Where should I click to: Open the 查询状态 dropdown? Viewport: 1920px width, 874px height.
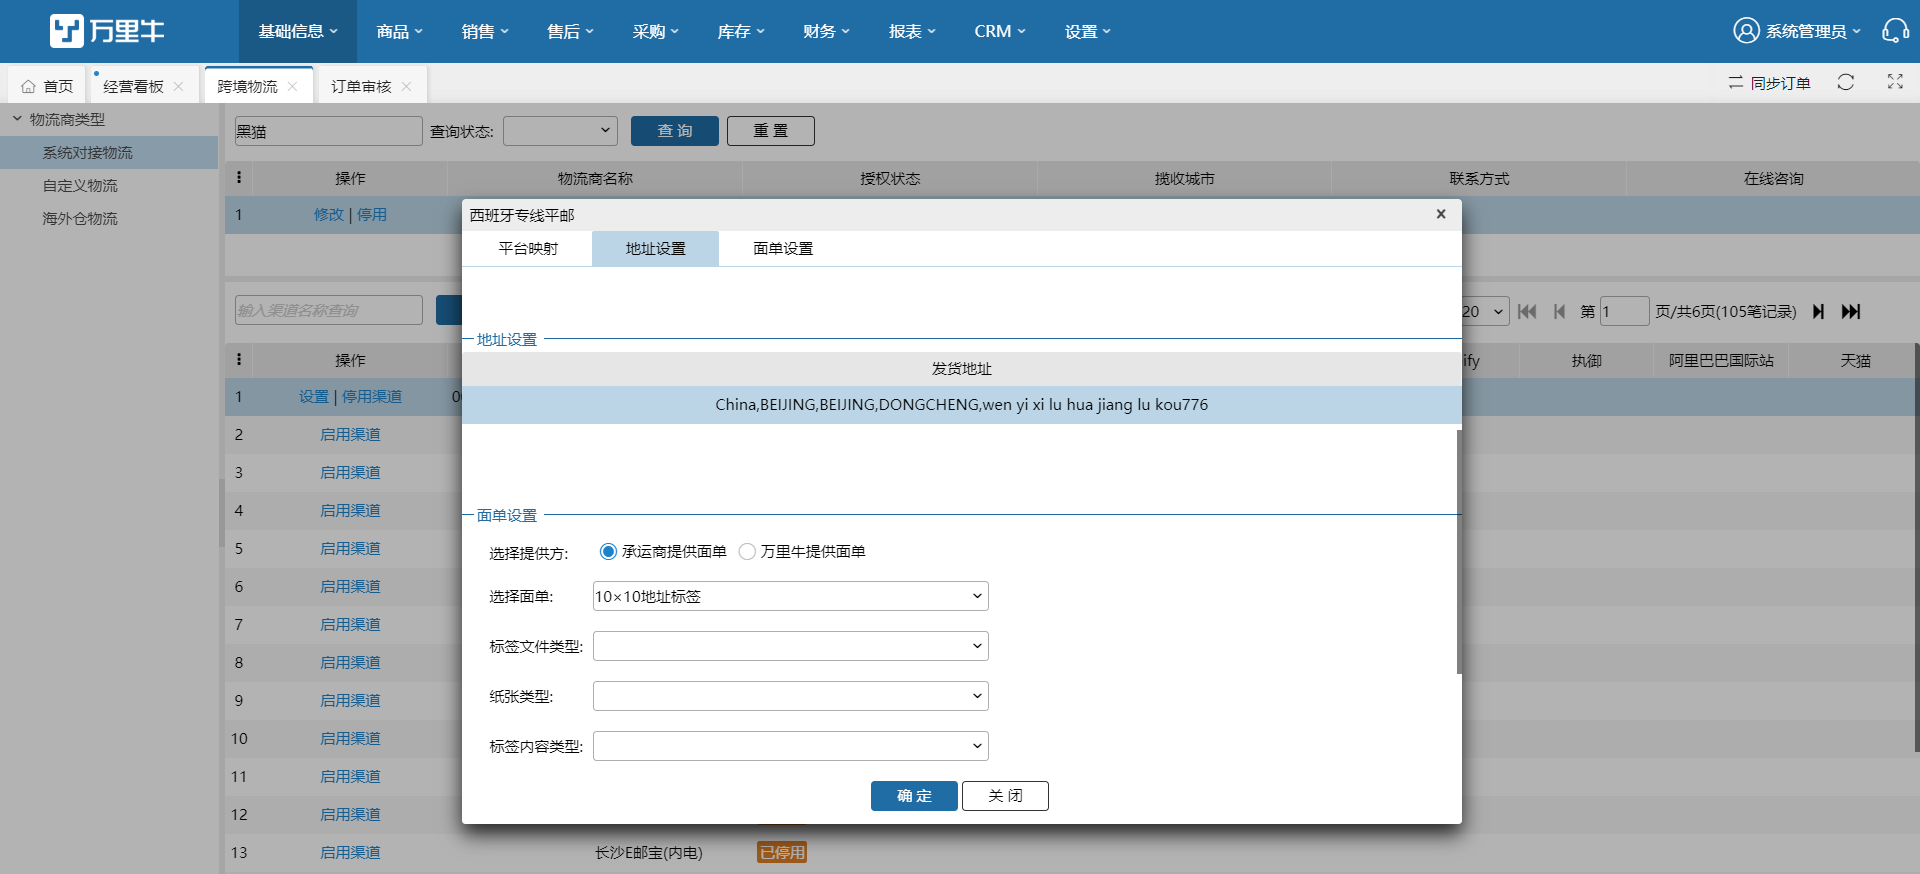[x=560, y=131]
